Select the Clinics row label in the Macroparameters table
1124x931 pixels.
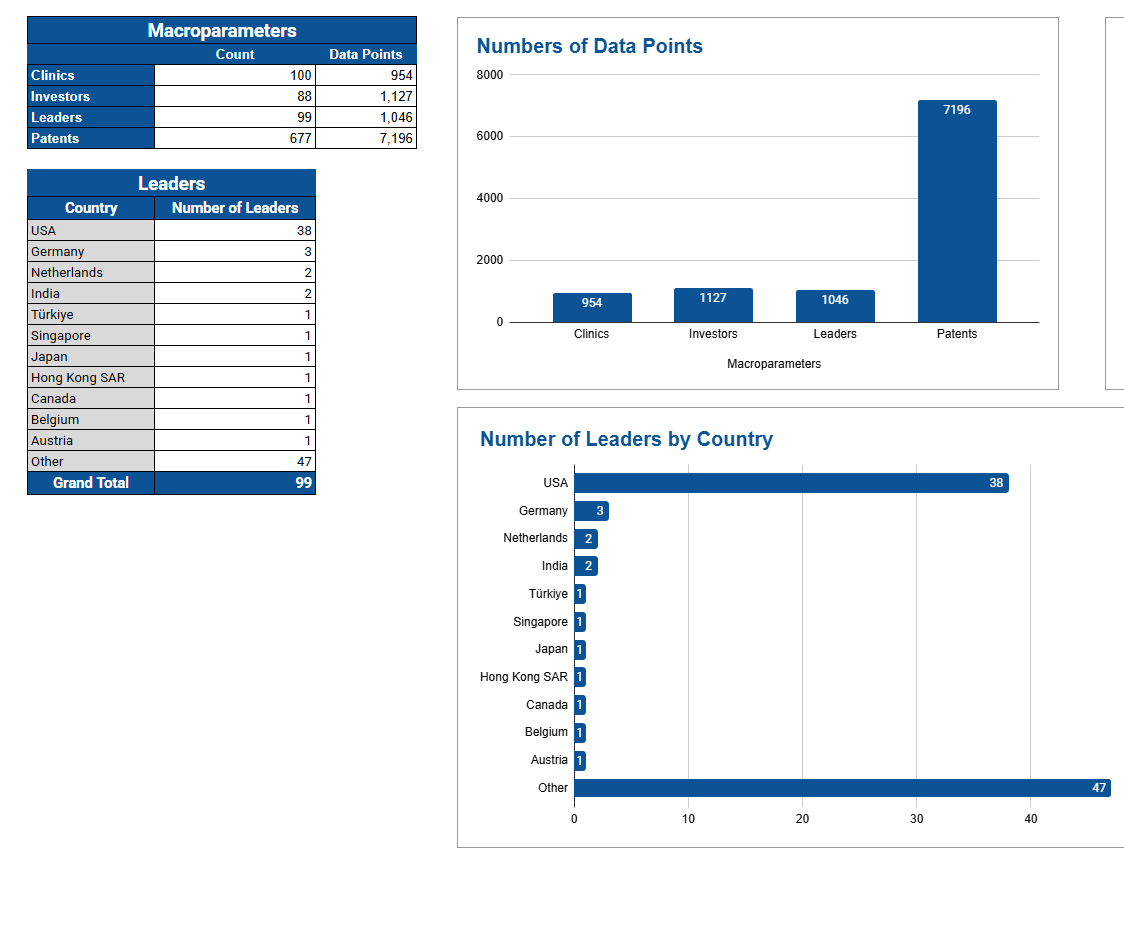tap(91, 75)
